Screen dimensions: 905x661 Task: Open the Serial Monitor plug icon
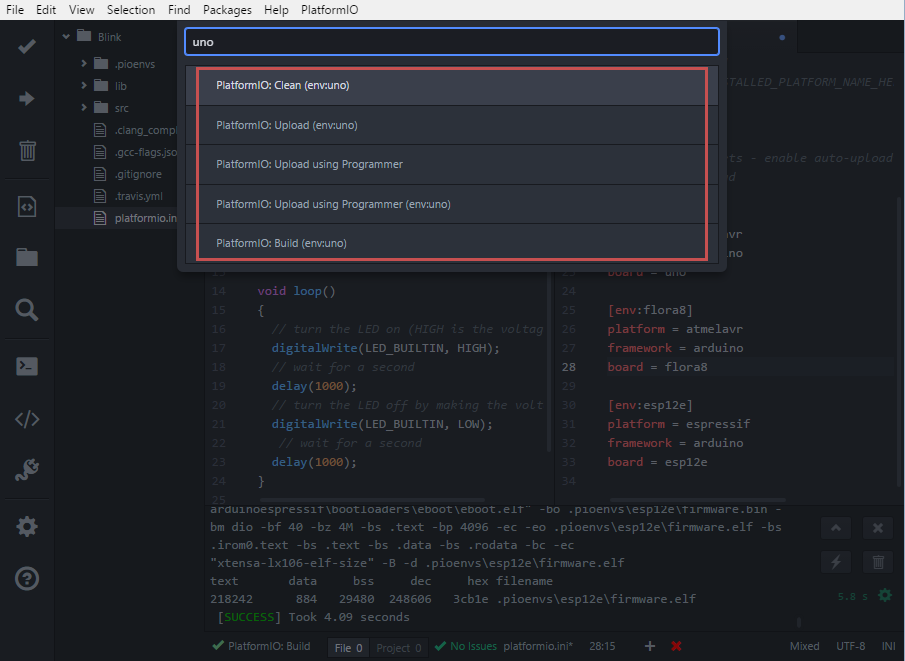point(27,470)
